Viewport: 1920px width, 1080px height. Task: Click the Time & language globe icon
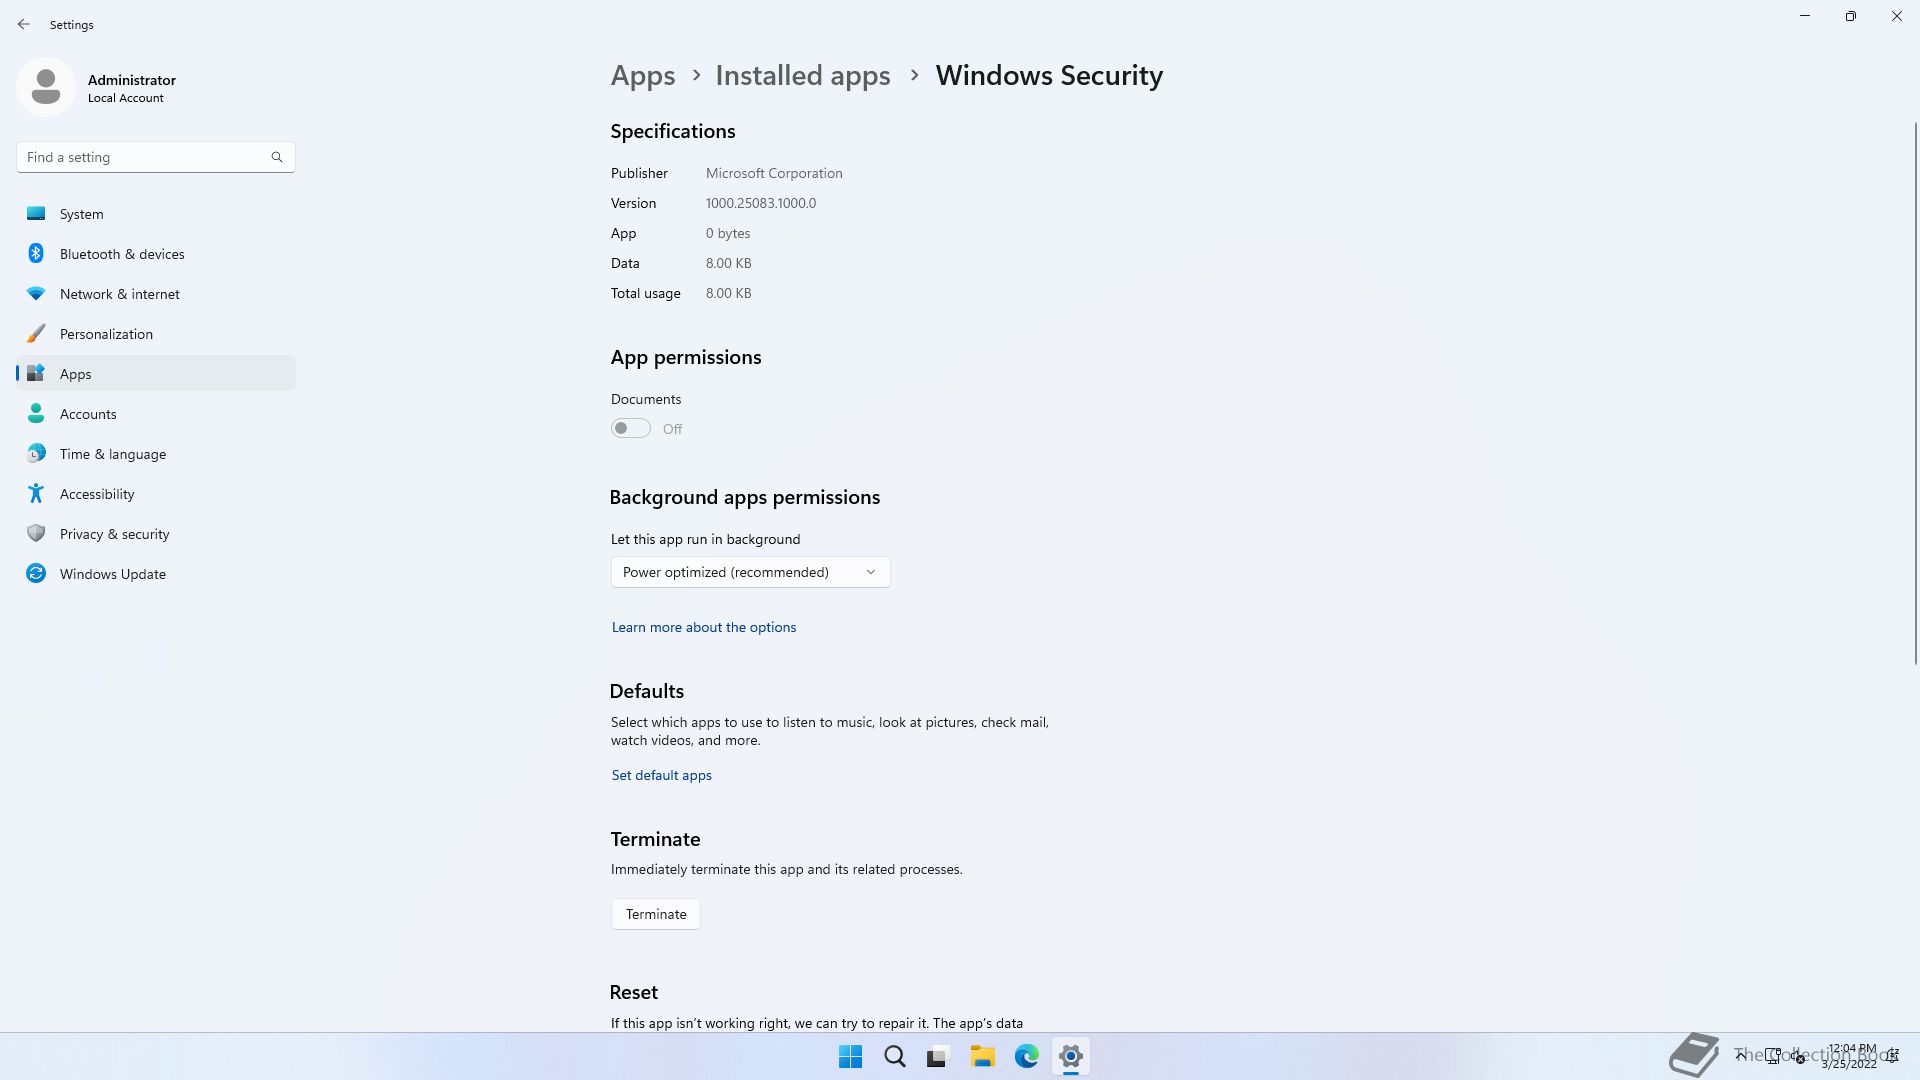36,454
